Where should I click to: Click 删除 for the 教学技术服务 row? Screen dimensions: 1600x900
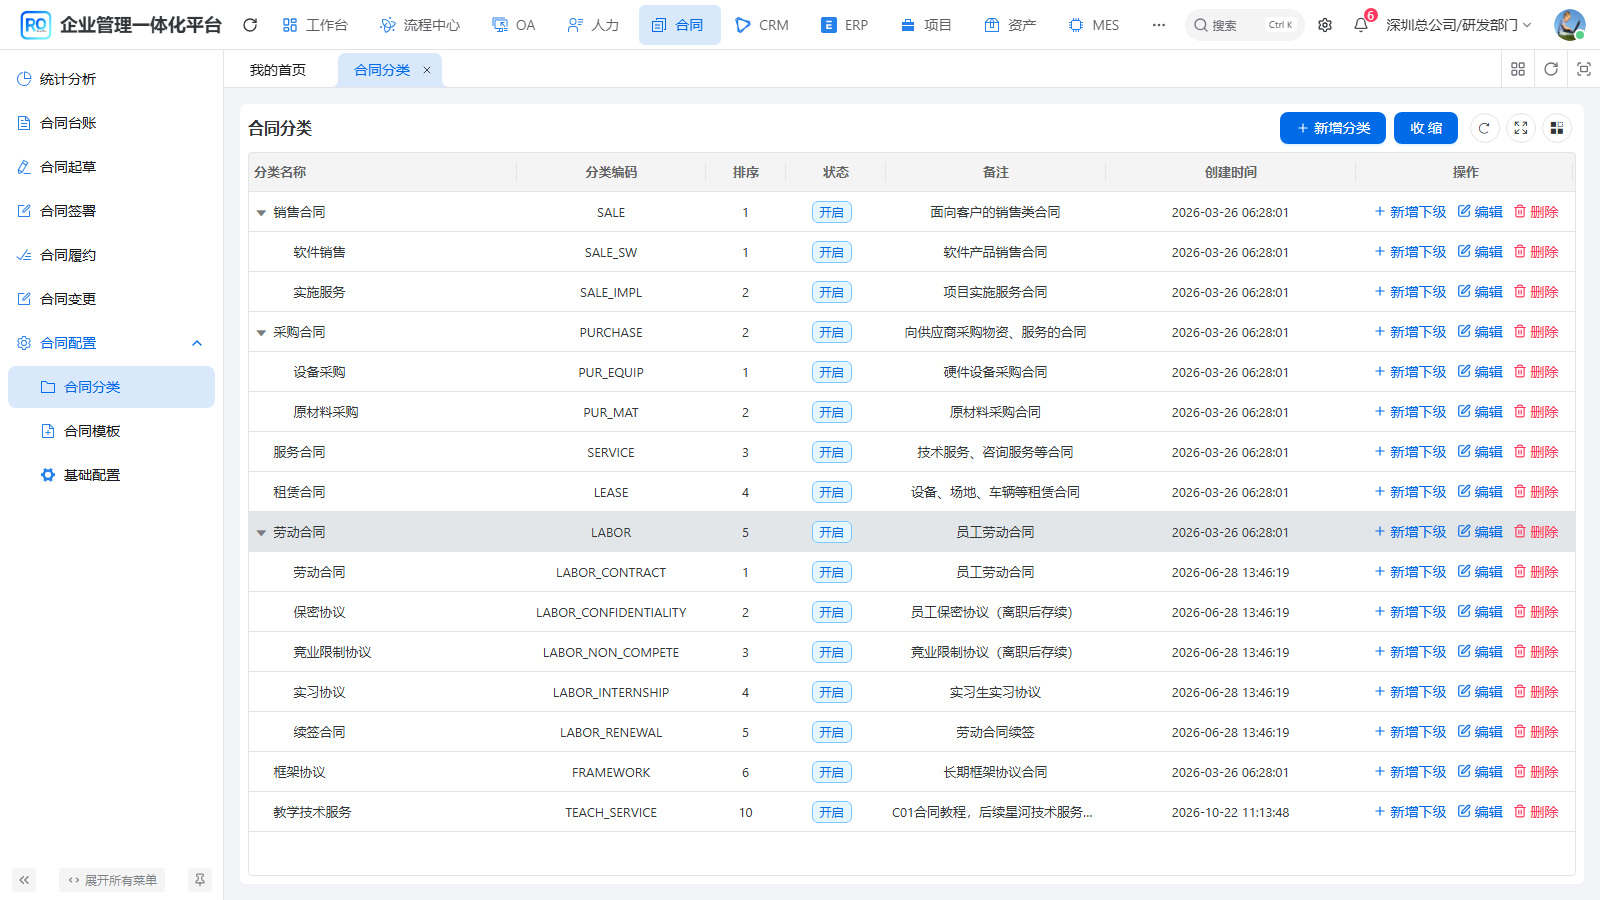pyautogui.click(x=1536, y=812)
